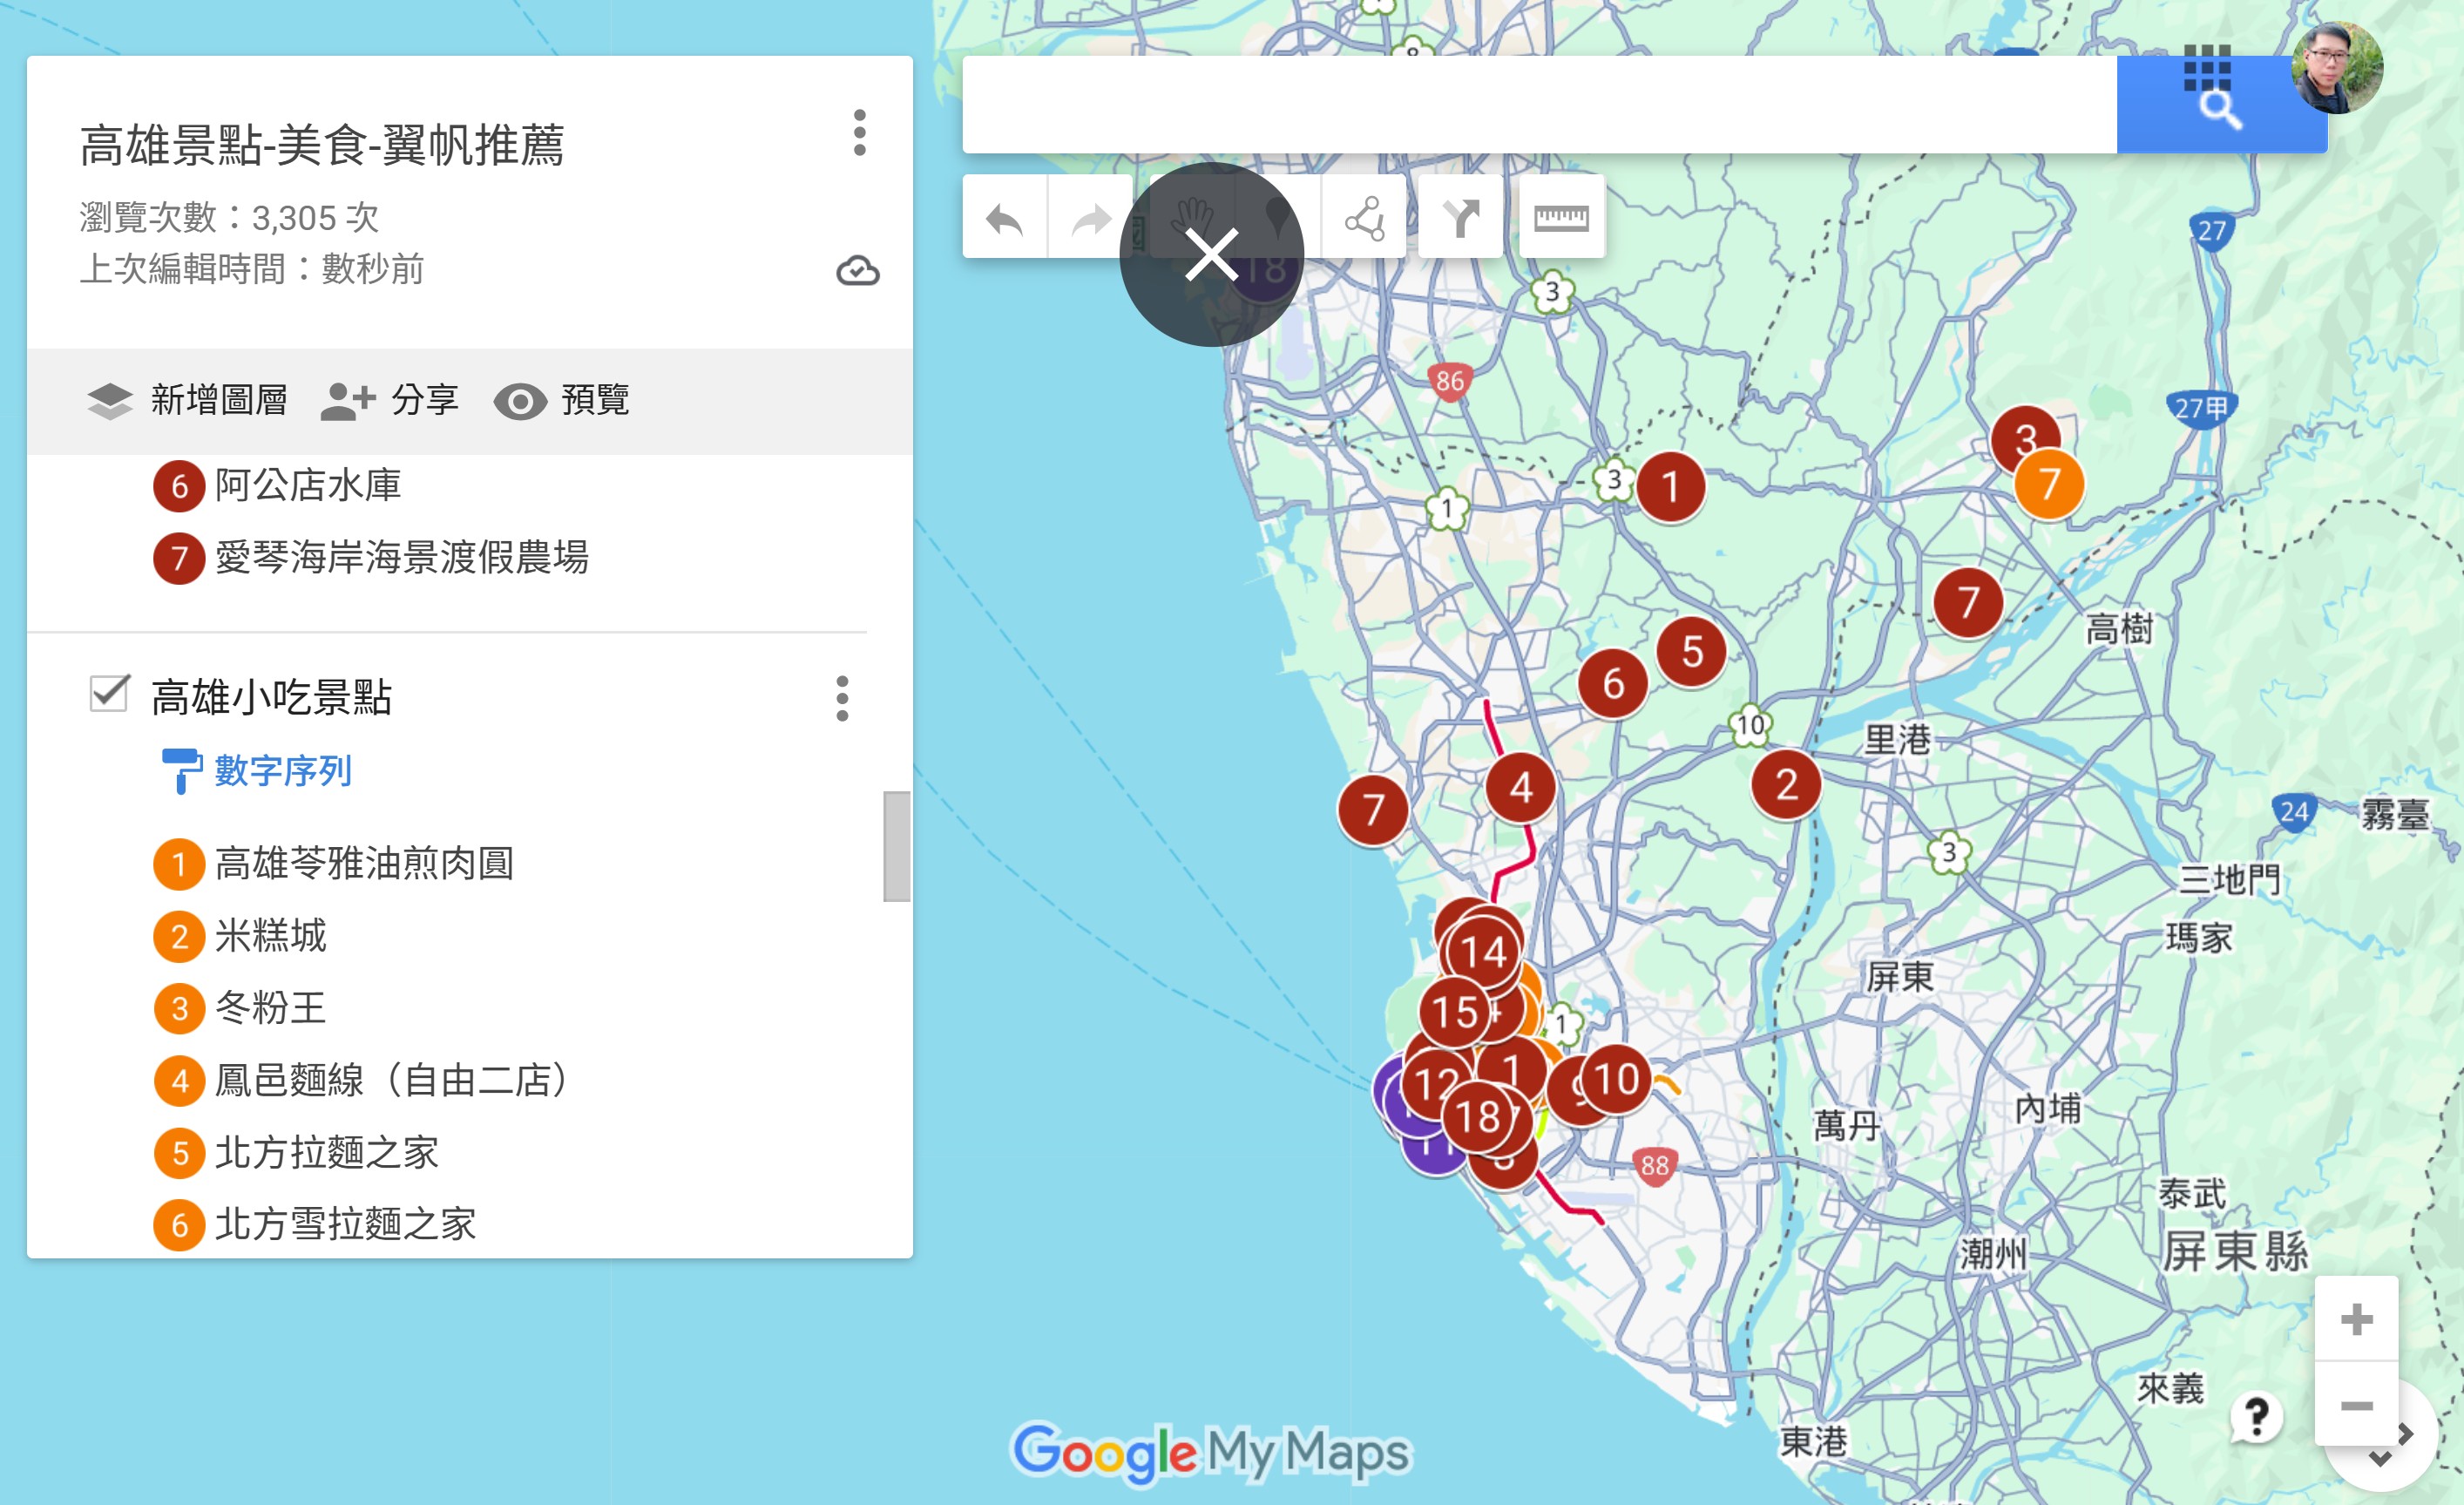Image resolution: width=2464 pixels, height=1505 pixels.
Task: Open 高雄小吃景點 layer options menu
Action: coord(842,698)
